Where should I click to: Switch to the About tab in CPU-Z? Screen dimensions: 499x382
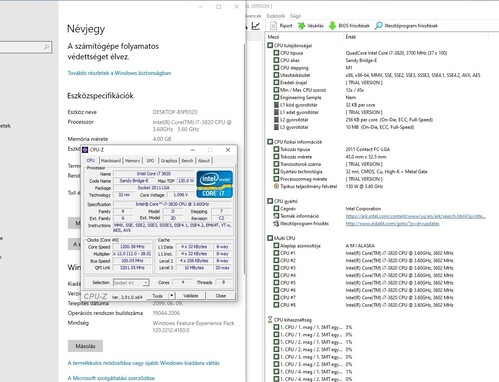tap(204, 161)
